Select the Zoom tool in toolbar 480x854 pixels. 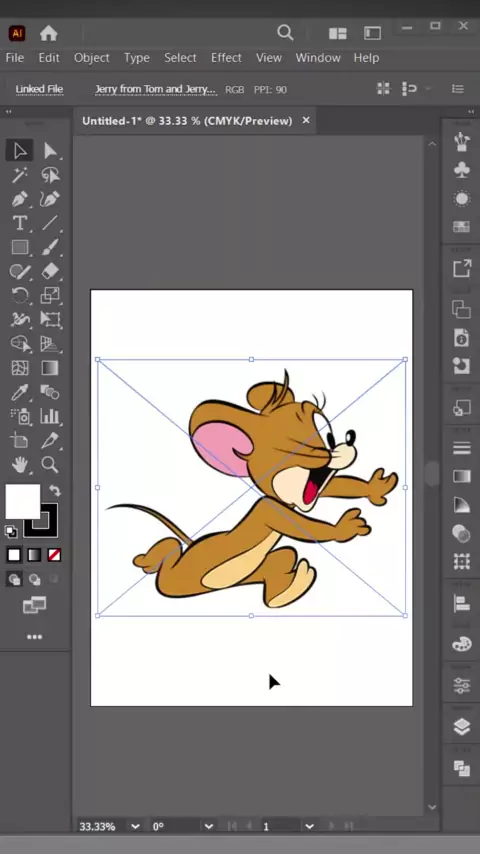click(50, 465)
